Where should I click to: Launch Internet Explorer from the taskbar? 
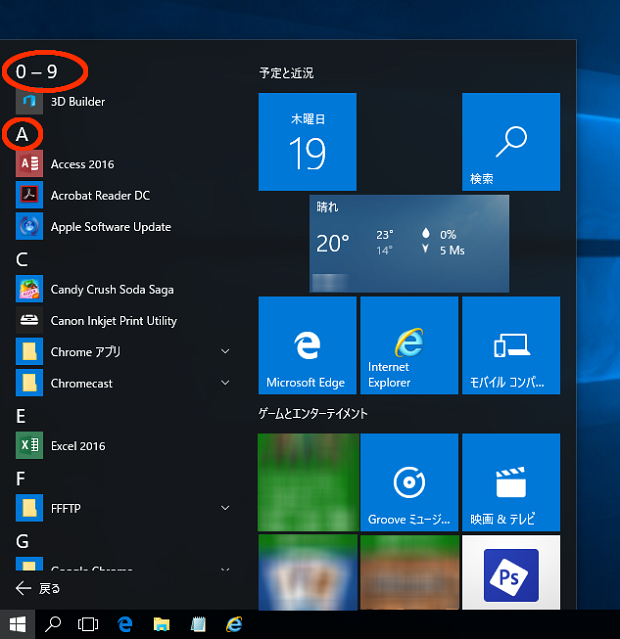234,624
